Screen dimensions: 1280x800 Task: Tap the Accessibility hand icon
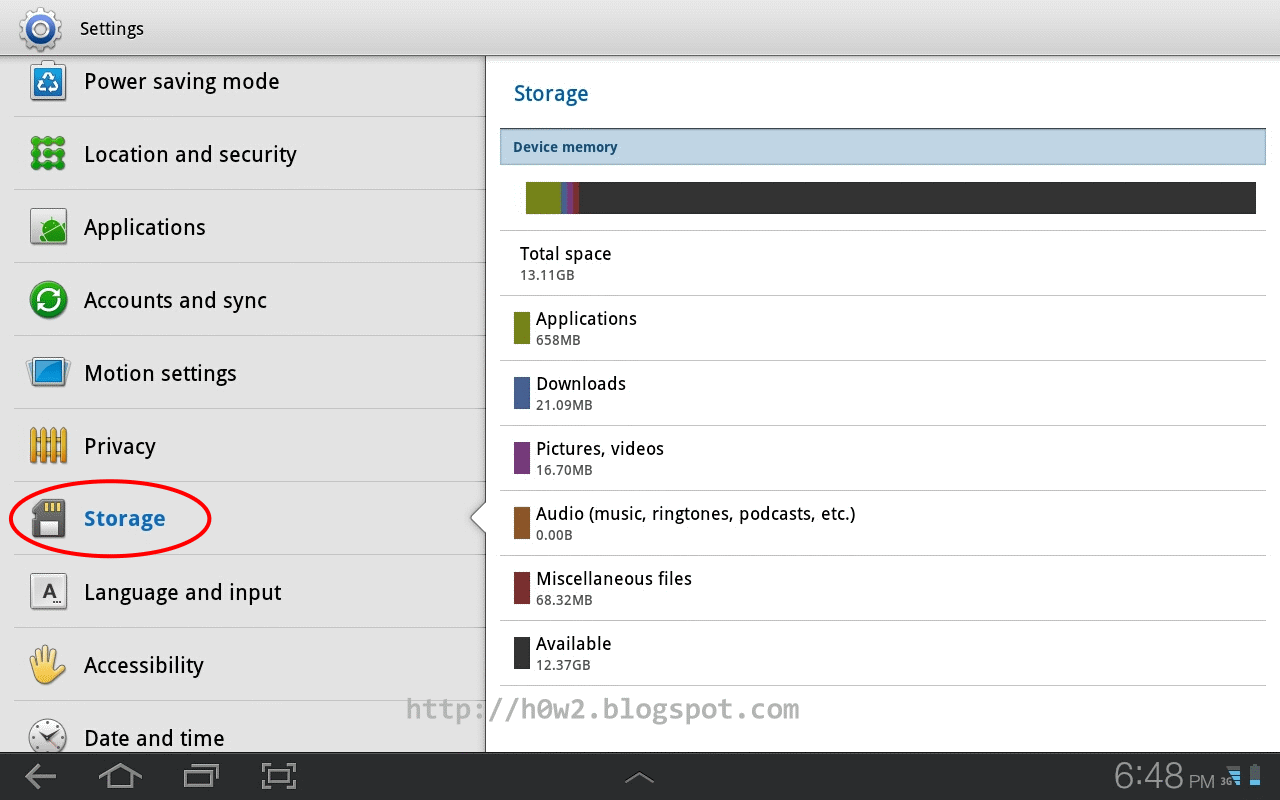click(x=48, y=665)
